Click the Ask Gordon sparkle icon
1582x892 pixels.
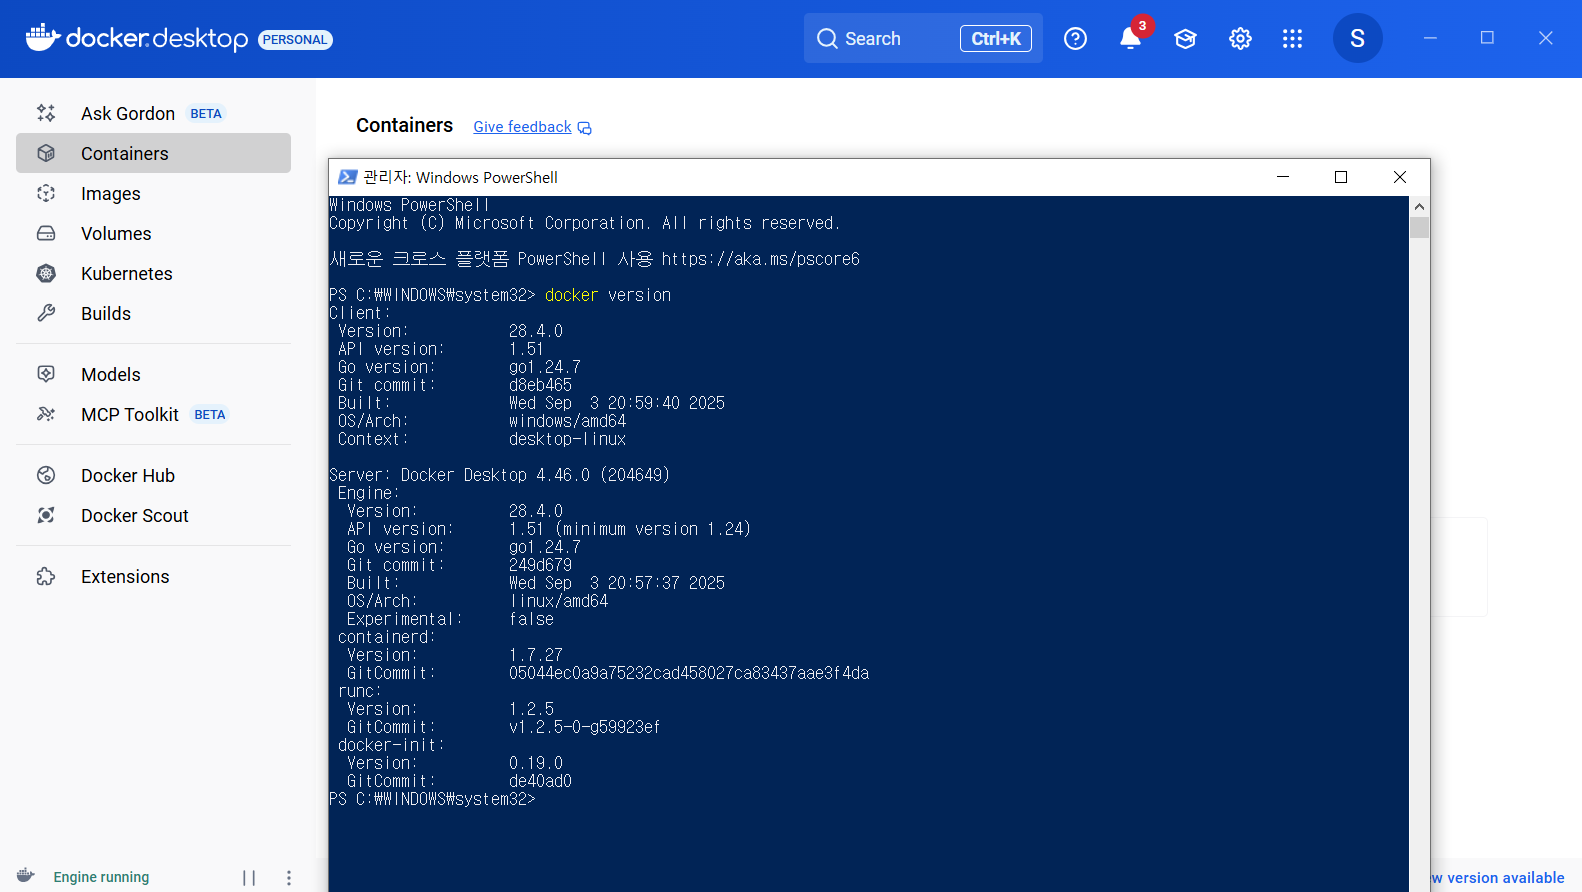click(46, 113)
